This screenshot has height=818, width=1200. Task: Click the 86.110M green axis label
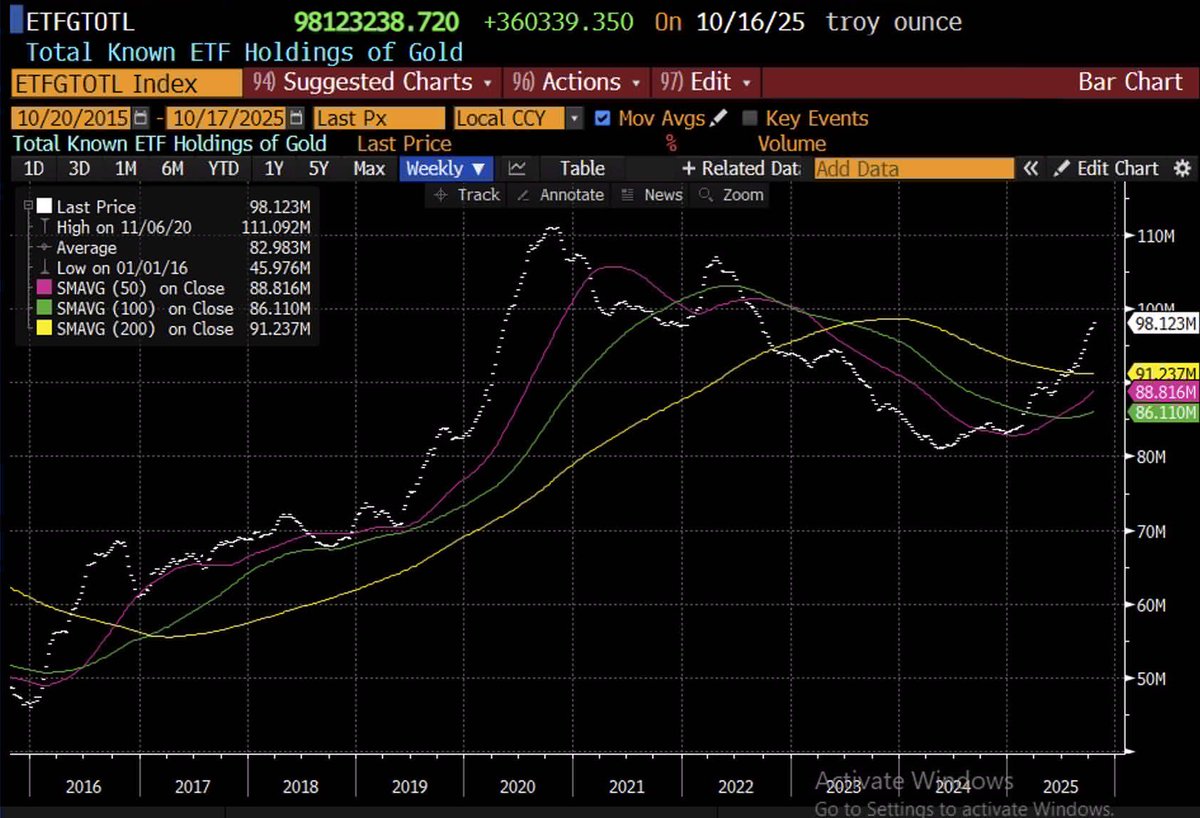click(x=1164, y=412)
